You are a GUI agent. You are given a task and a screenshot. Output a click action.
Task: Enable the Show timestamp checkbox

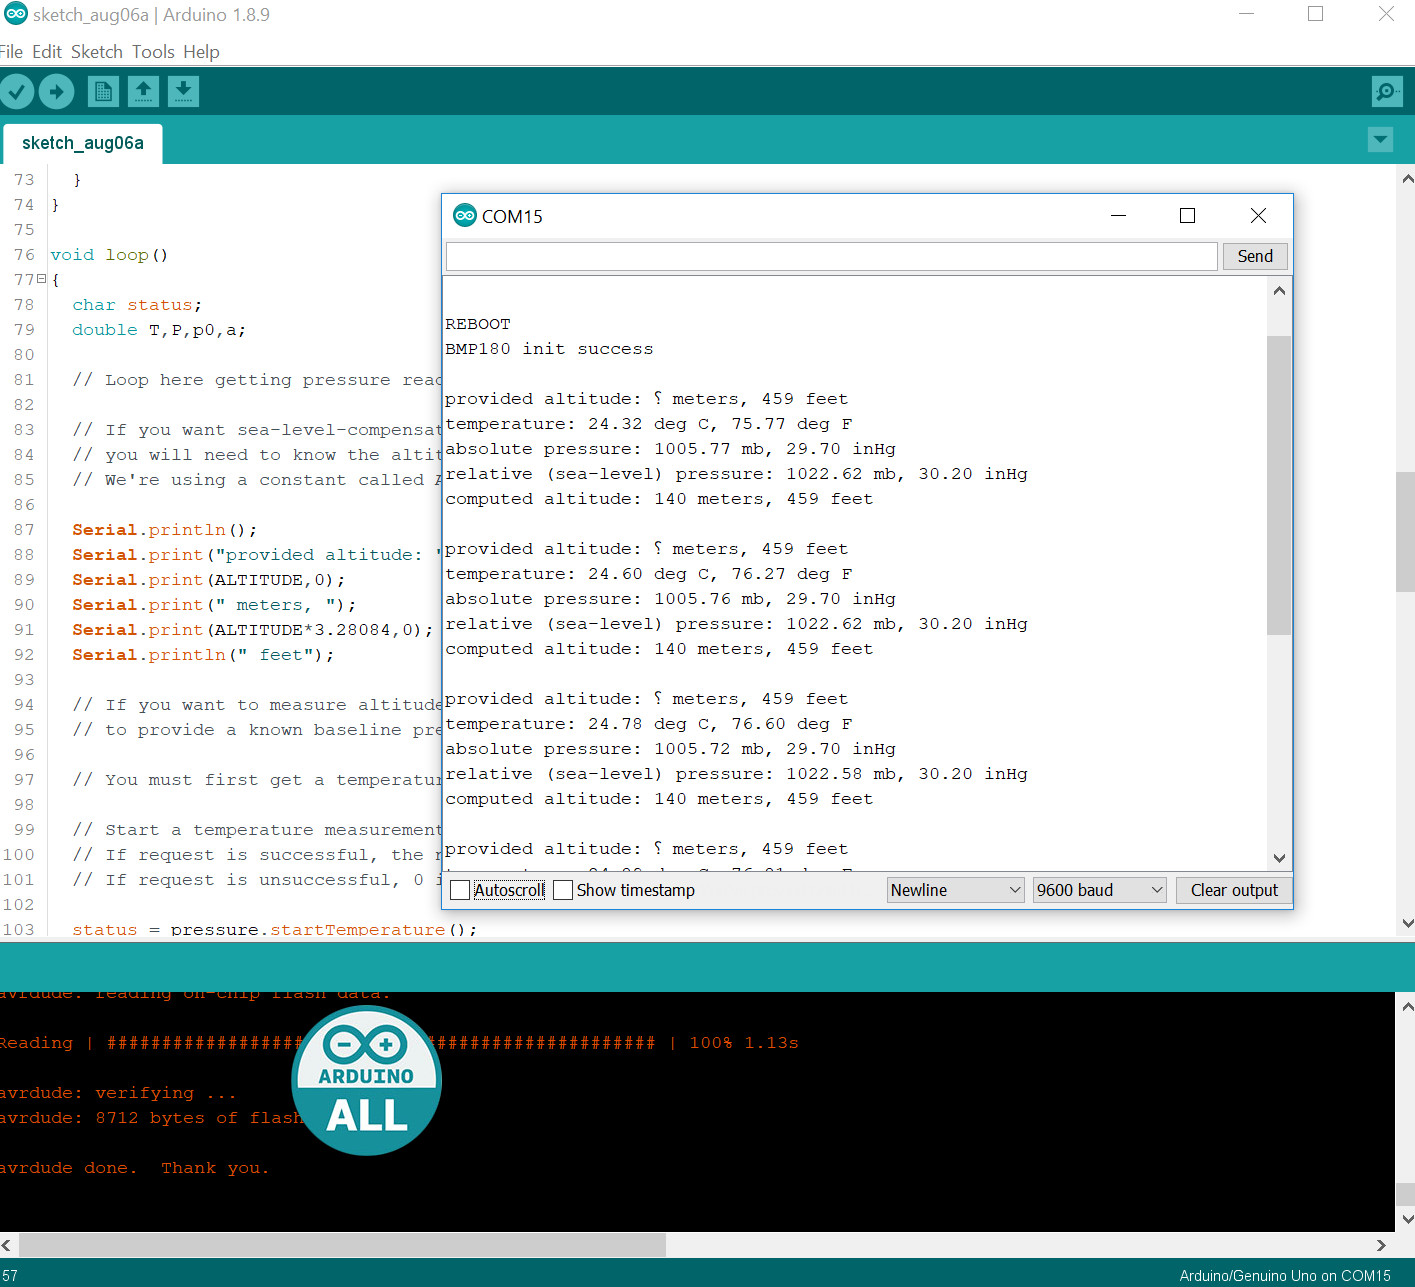[563, 890]
